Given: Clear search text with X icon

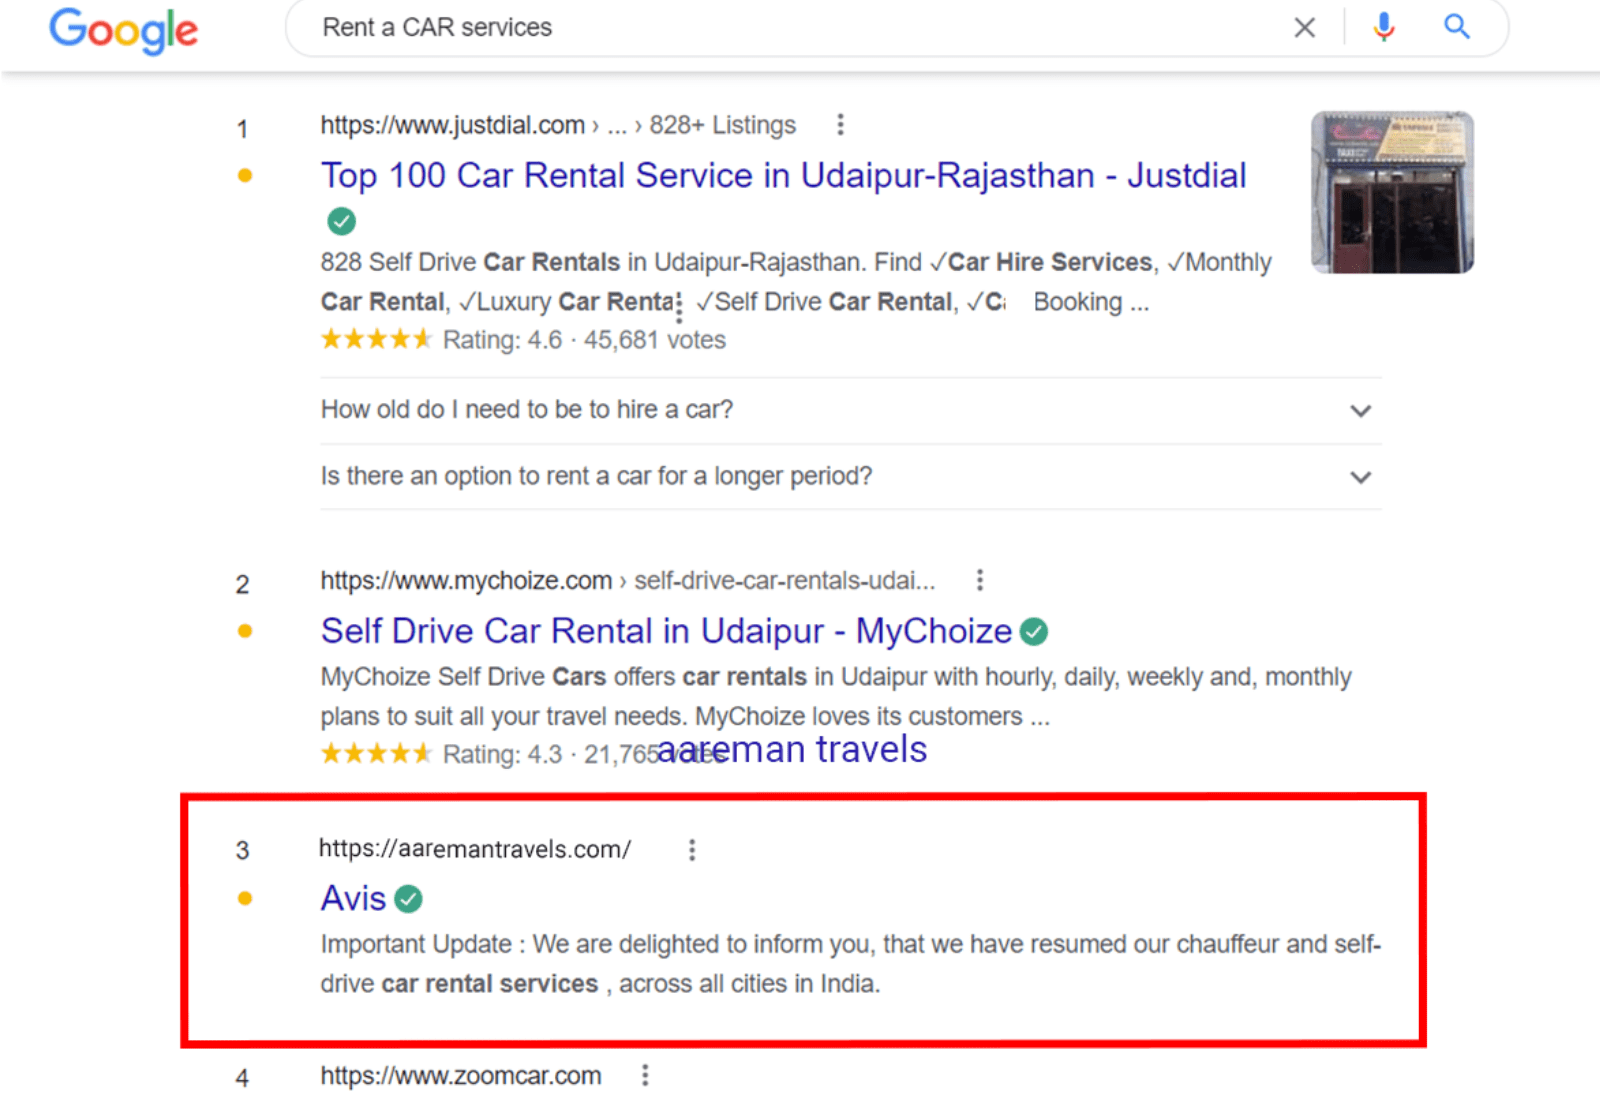Looking at the screenshot, I should 1304,28.
